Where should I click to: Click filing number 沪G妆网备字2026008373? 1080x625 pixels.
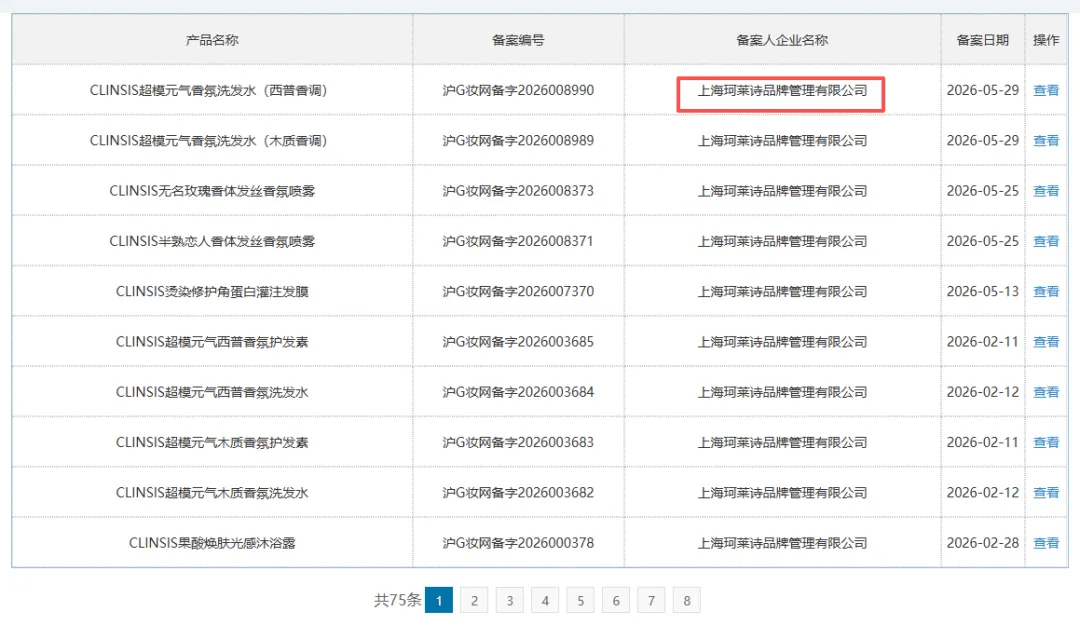point(518,191)
